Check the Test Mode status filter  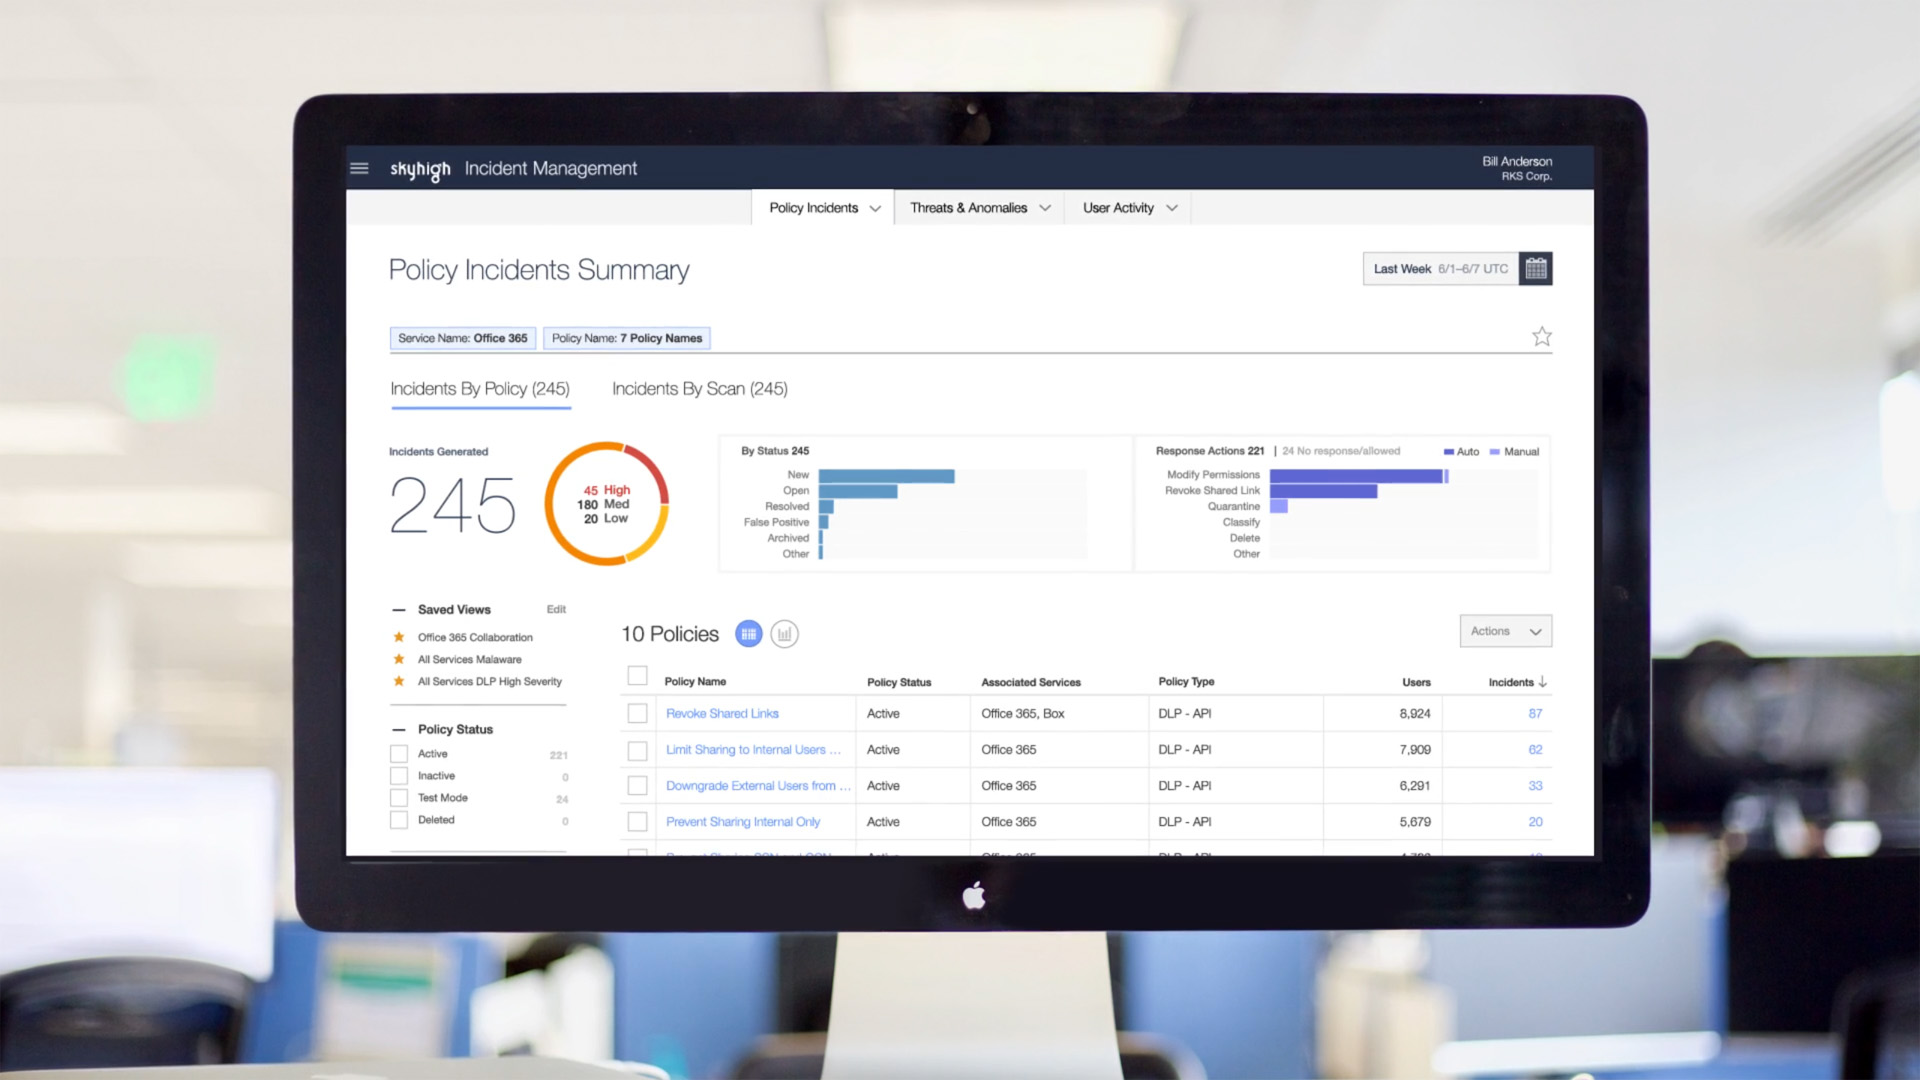(399, 798)
